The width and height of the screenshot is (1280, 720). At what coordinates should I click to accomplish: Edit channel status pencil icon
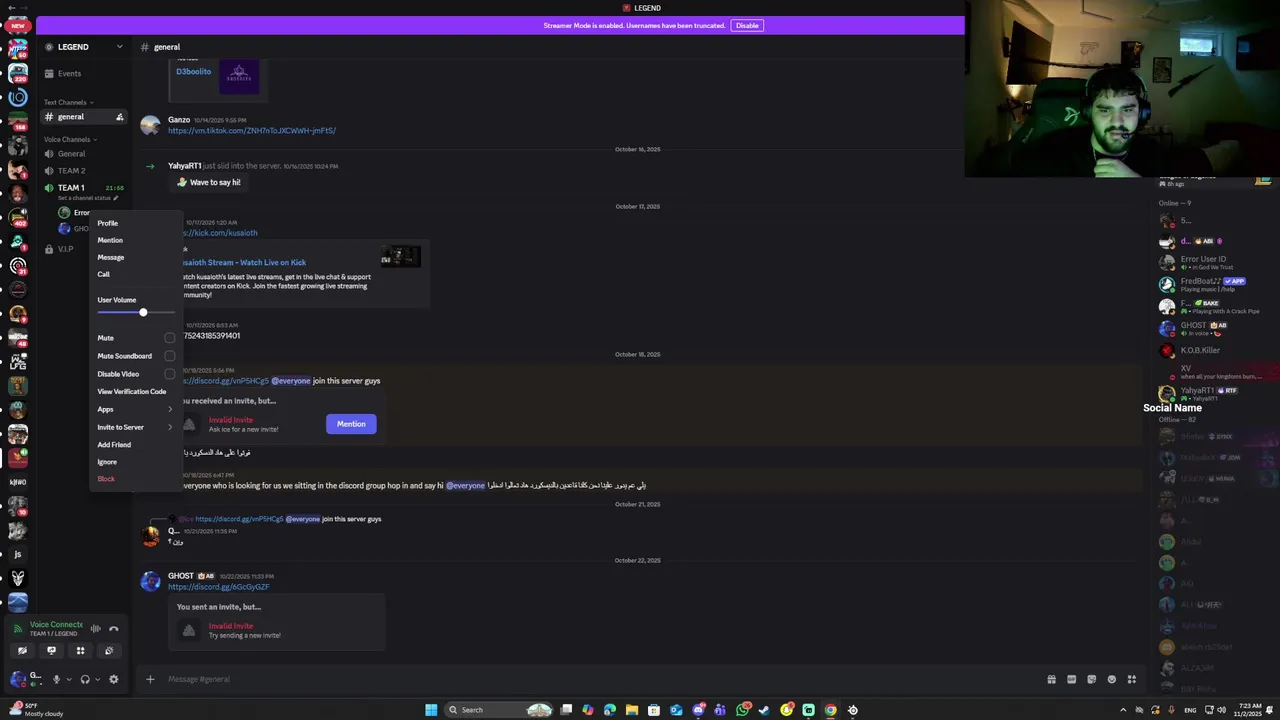pyautogui.click(x=115, y=198)
